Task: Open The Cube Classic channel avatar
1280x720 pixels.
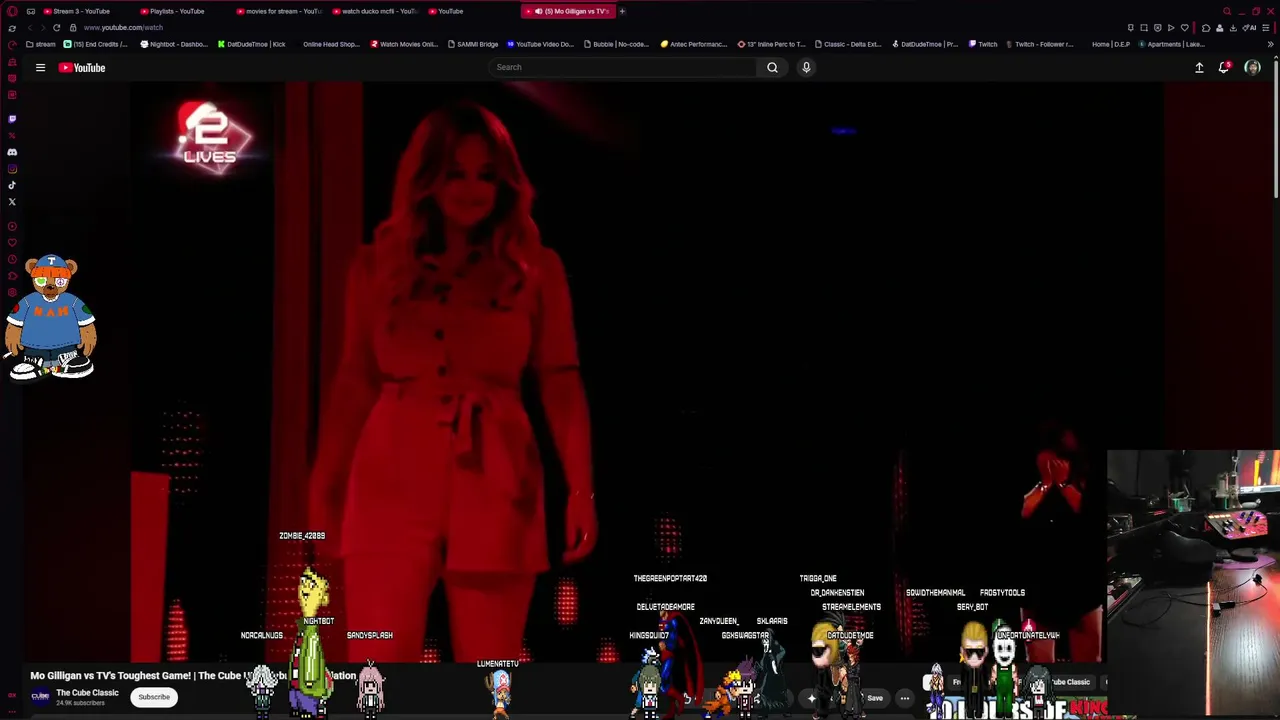Action: click(40, 697)
